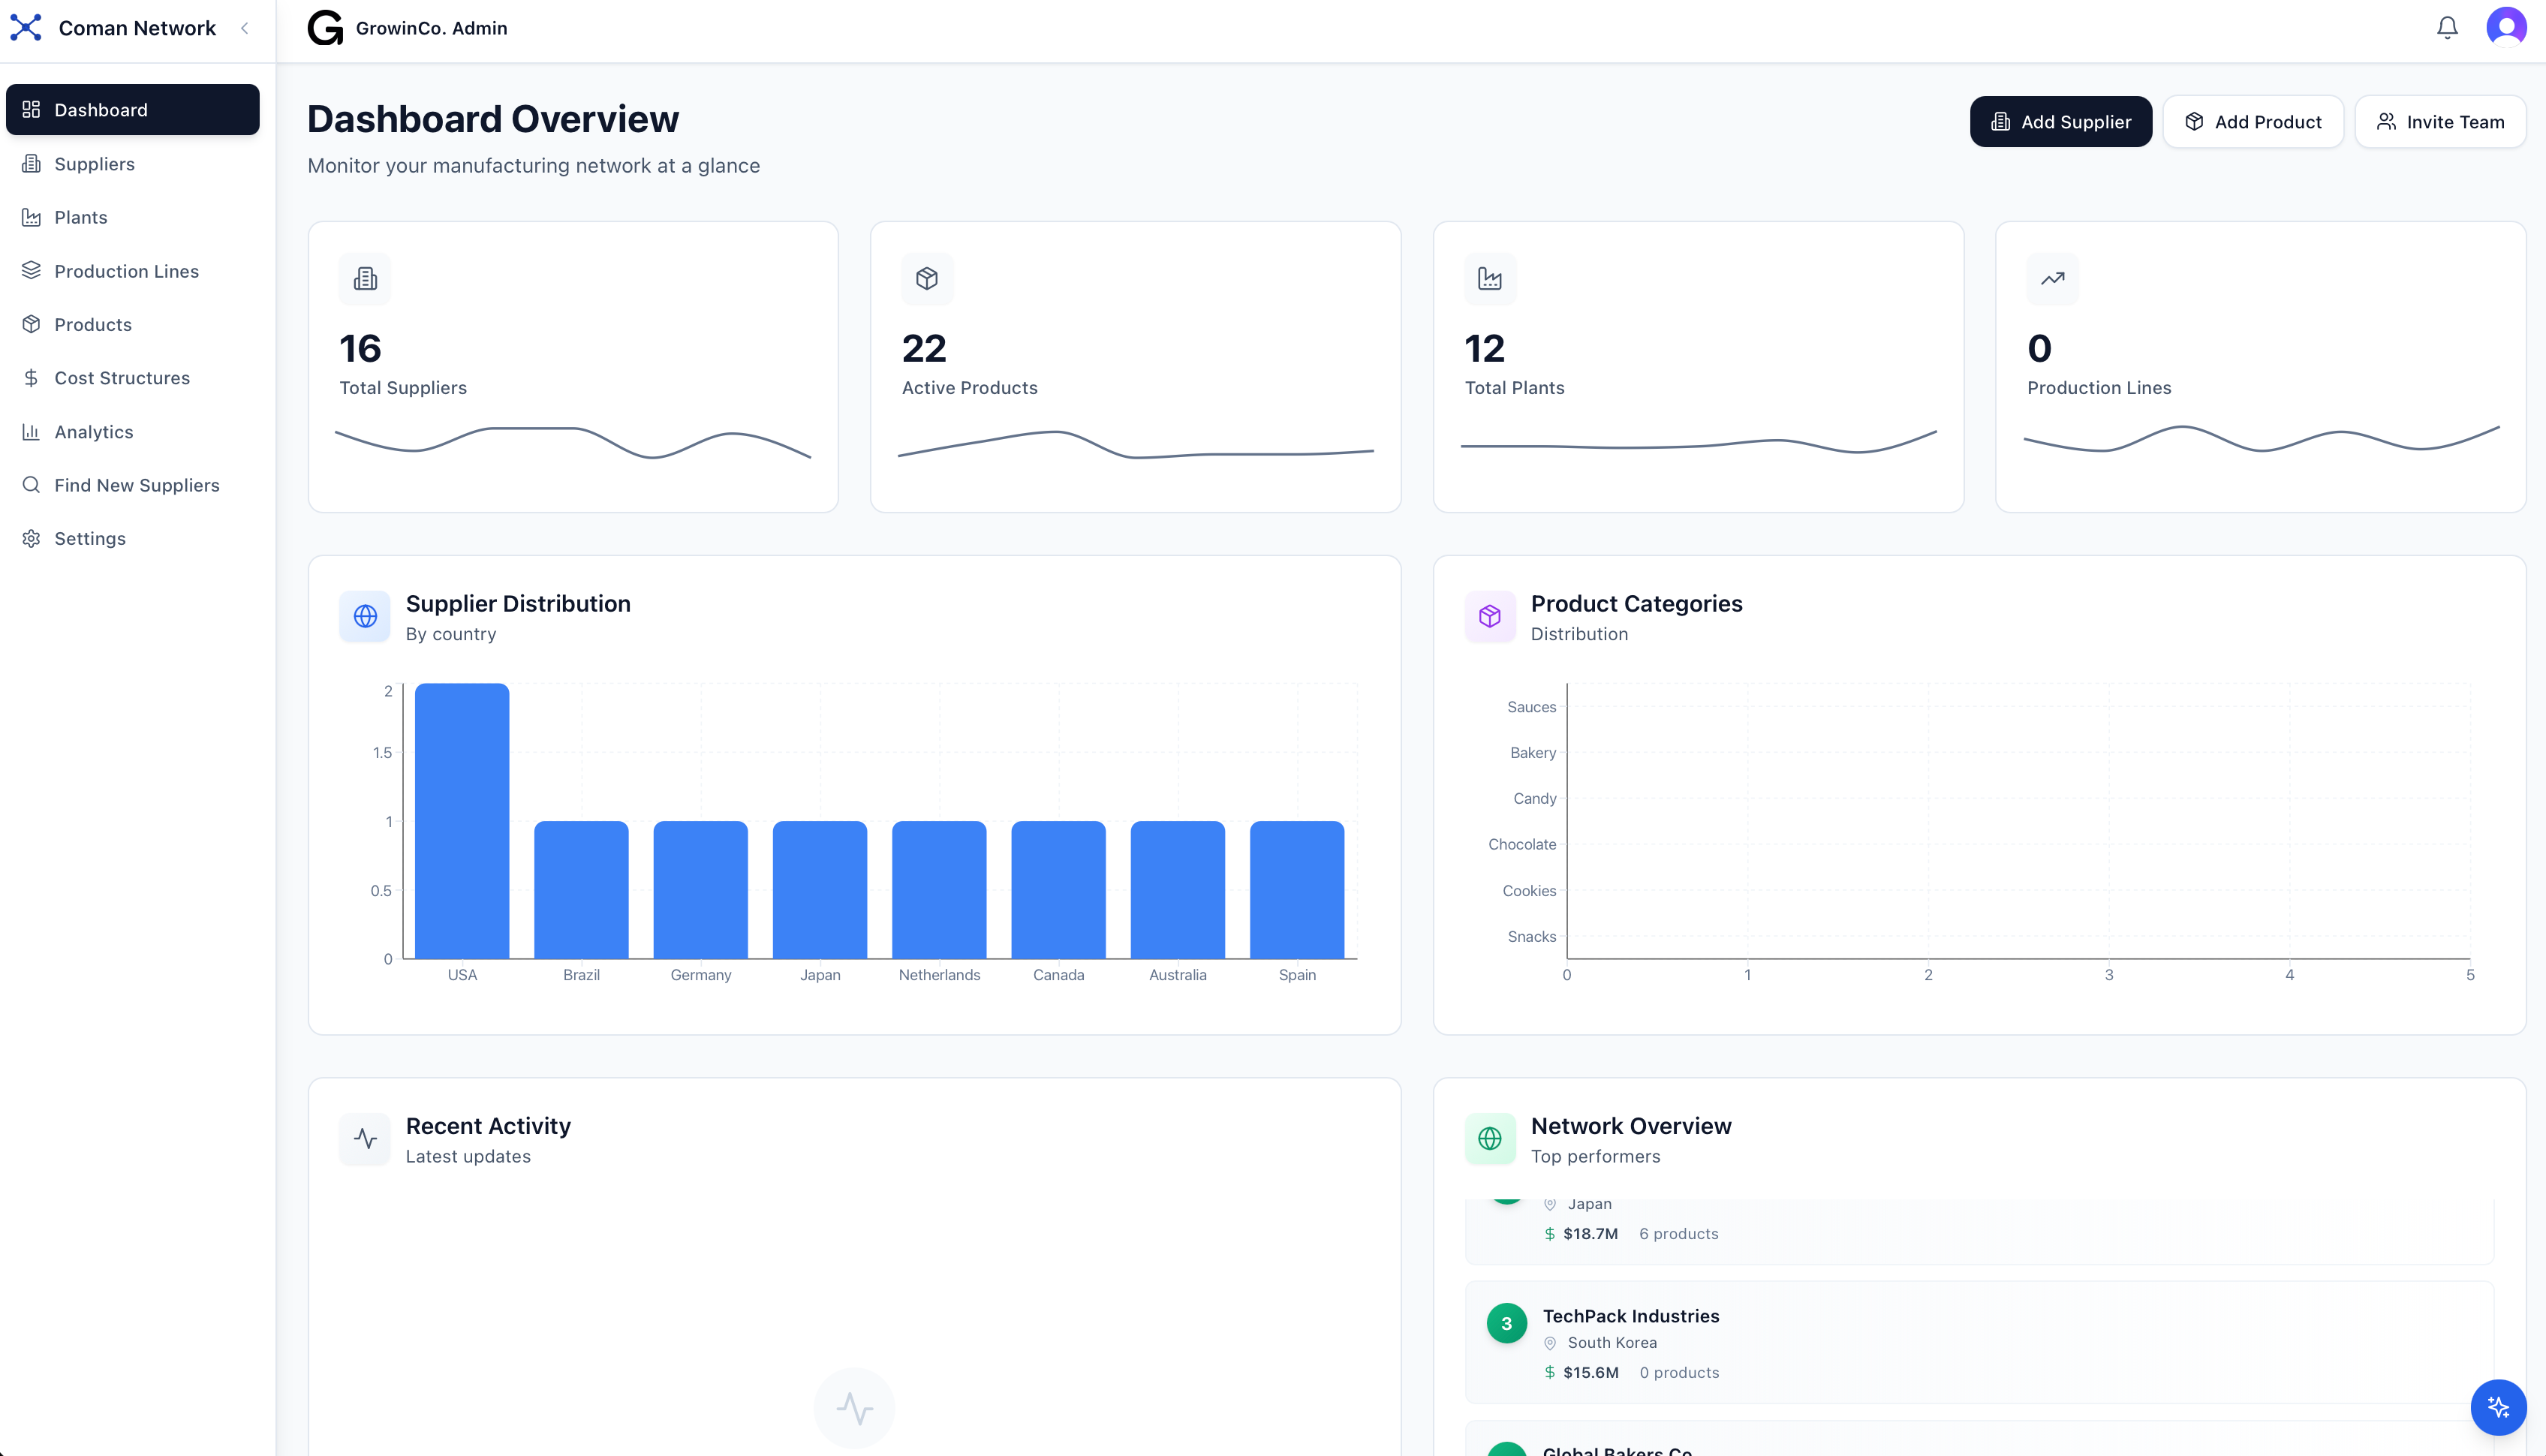Open the AI assistant sparkle button
The width and height of the screenshot is (2546, 1456).
pos(2497,1407)
